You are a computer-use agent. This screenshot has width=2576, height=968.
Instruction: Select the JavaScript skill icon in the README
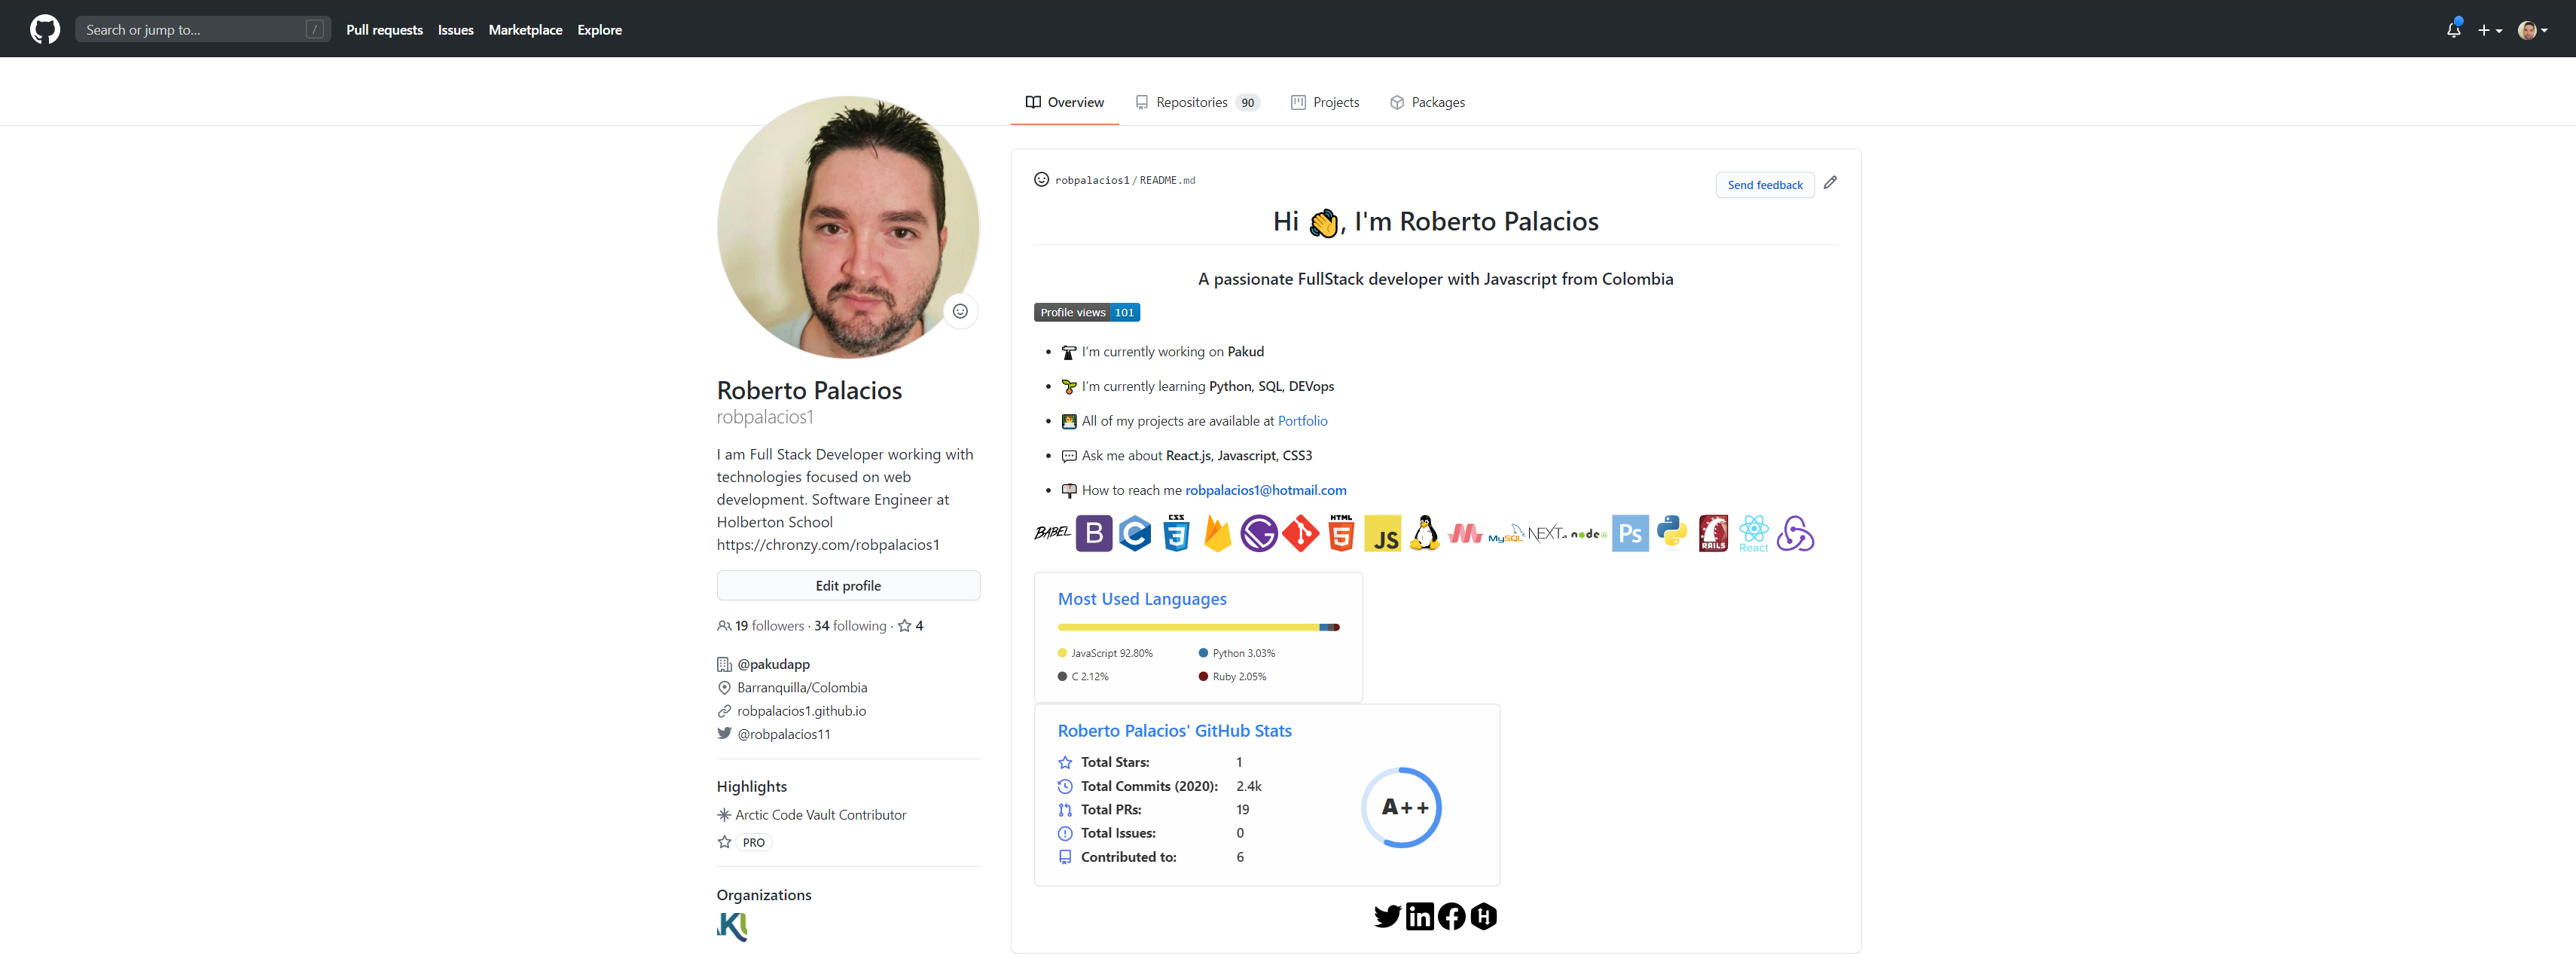click(1383, 533)
